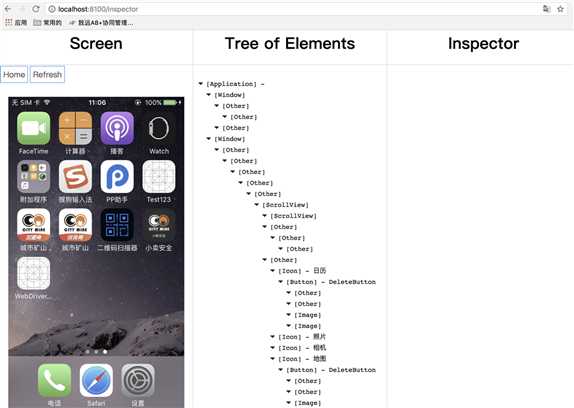Tap the purple Podcasts app icon
The width and height of the screenshot is (574, 408).
117,128
